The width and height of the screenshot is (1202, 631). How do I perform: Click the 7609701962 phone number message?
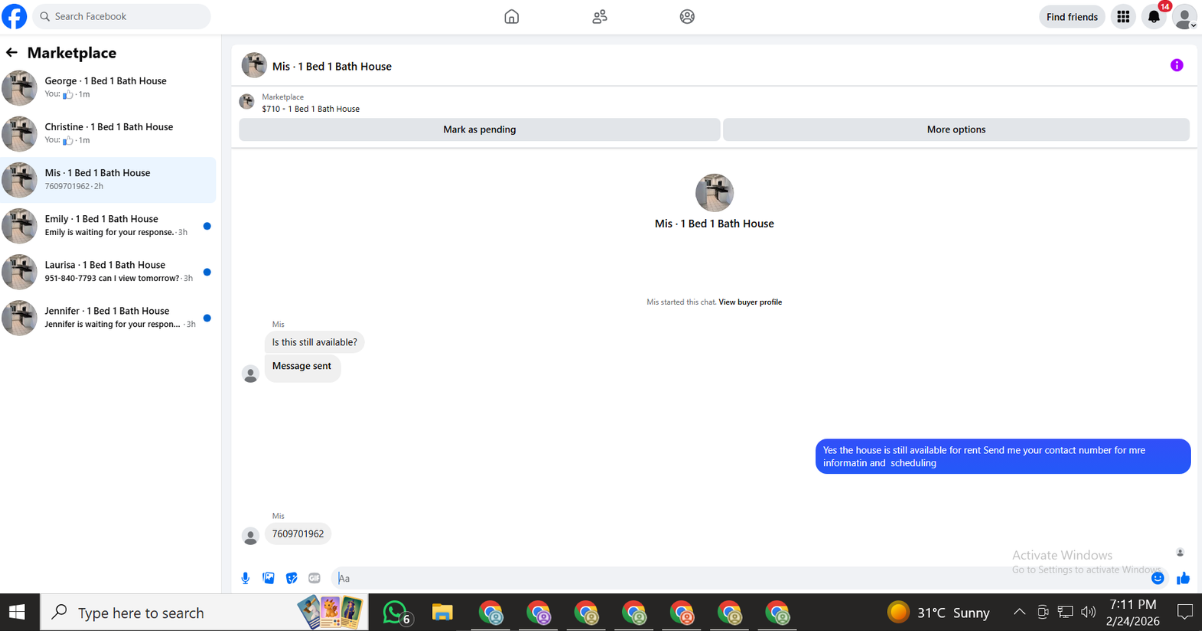tap(298, 534)
